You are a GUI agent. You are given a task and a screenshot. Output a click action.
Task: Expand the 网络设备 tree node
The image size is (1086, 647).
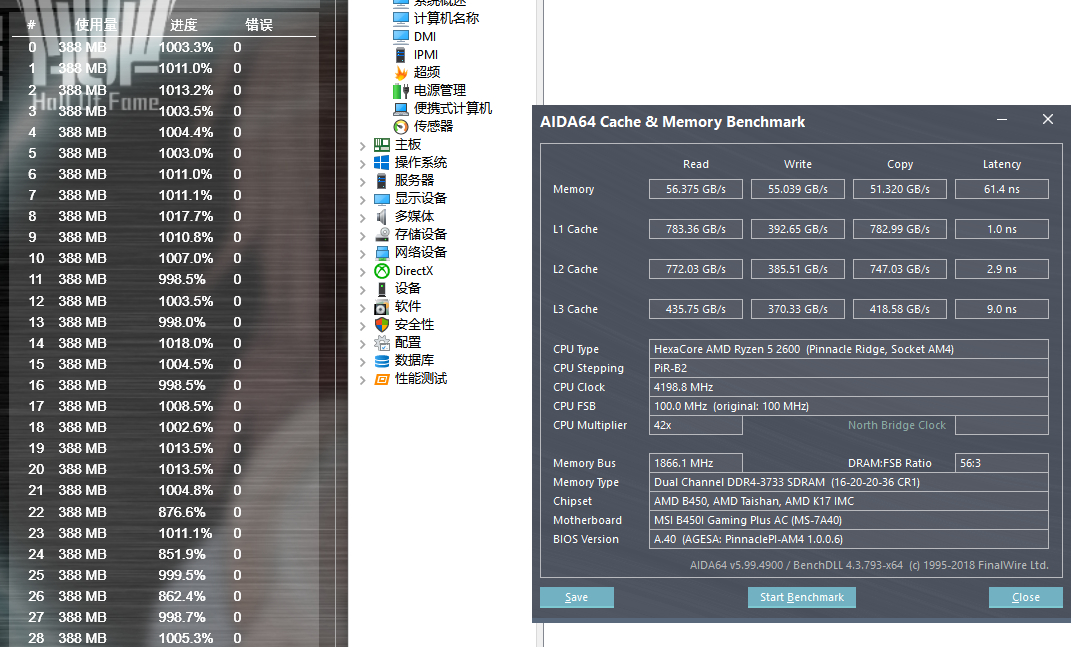point(362,254)
